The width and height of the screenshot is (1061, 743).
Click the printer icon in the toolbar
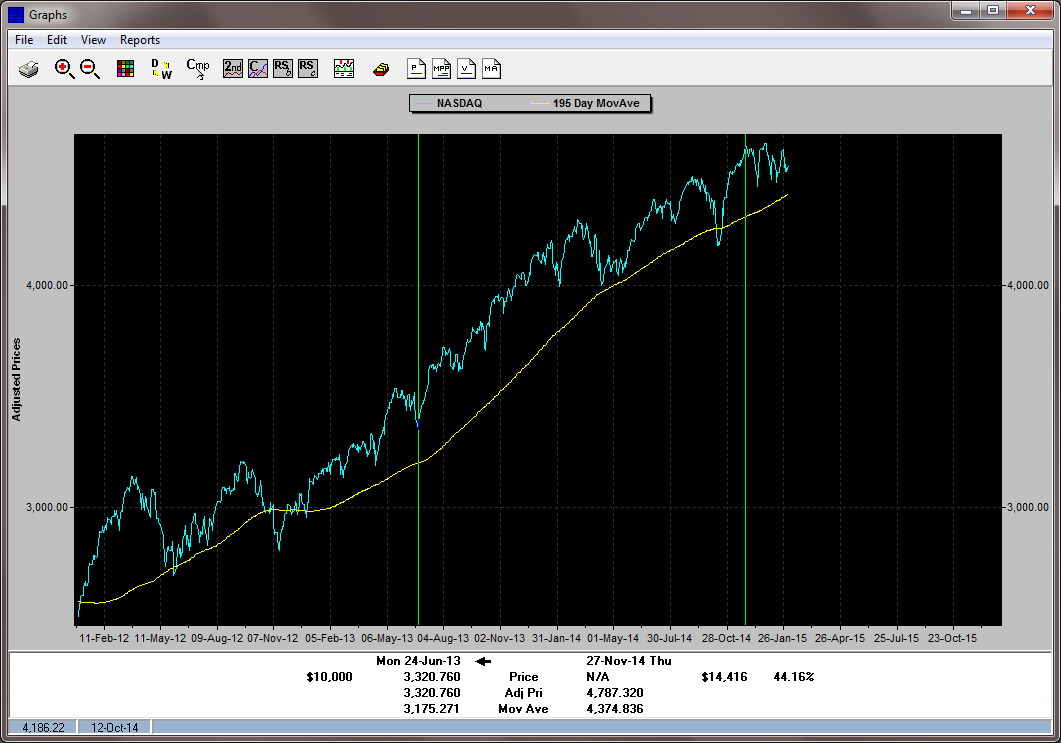pos(28,69)
